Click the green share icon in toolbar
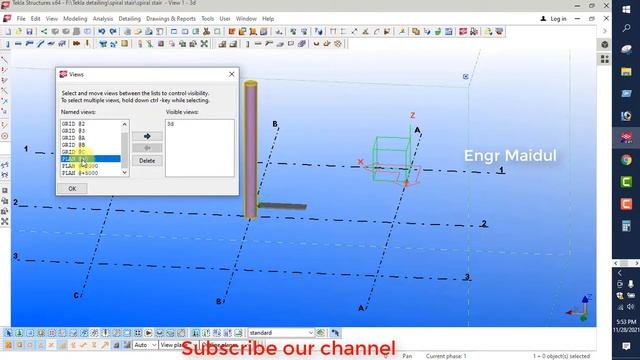The height and width of the screenshot is (360, 640). coord(44,31)
